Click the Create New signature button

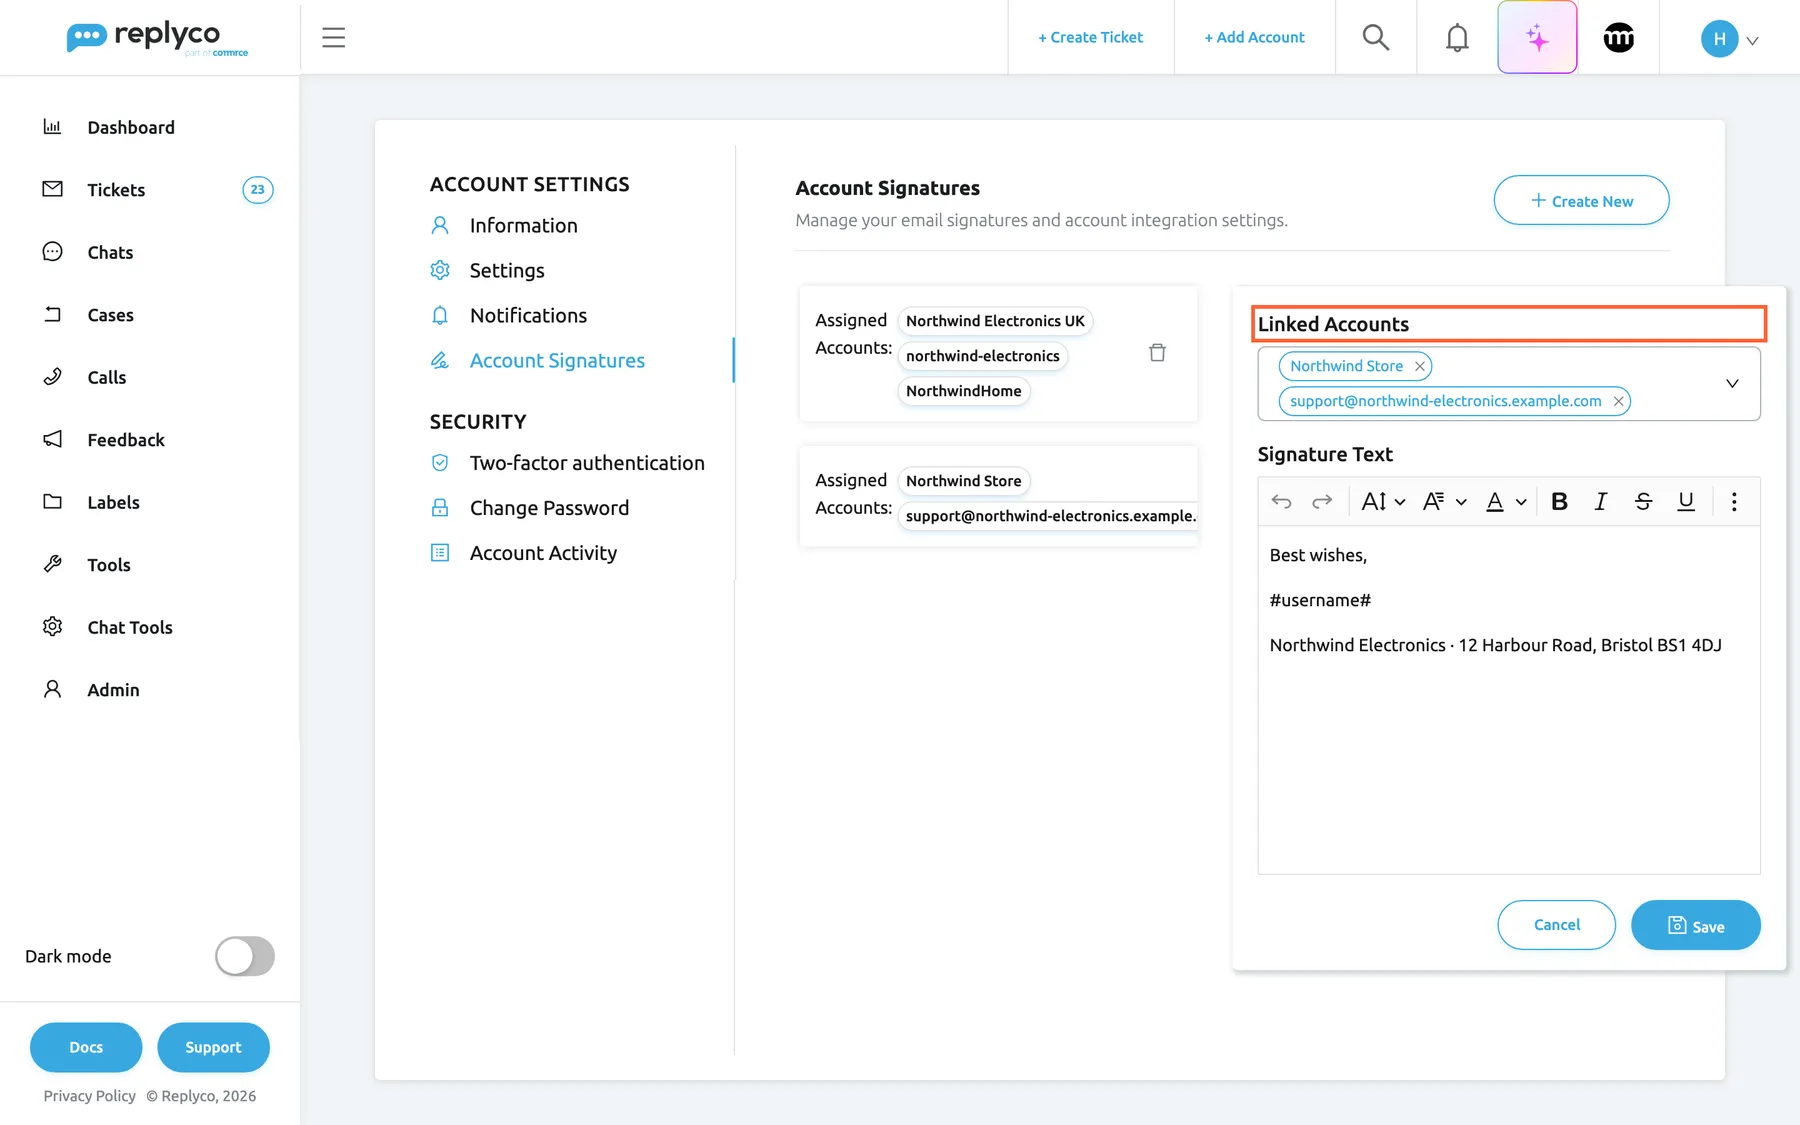pyautogui.click(x=1581, y=200)
